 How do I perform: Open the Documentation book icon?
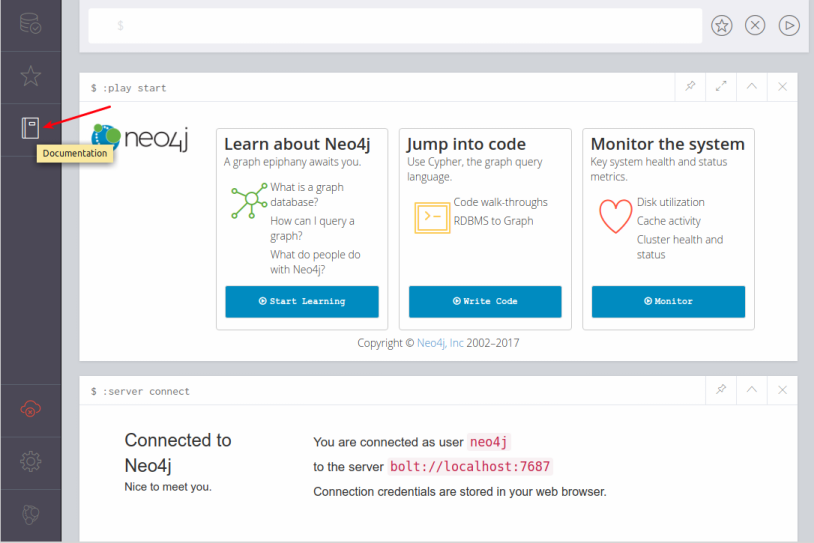click(x=30, y=128)
